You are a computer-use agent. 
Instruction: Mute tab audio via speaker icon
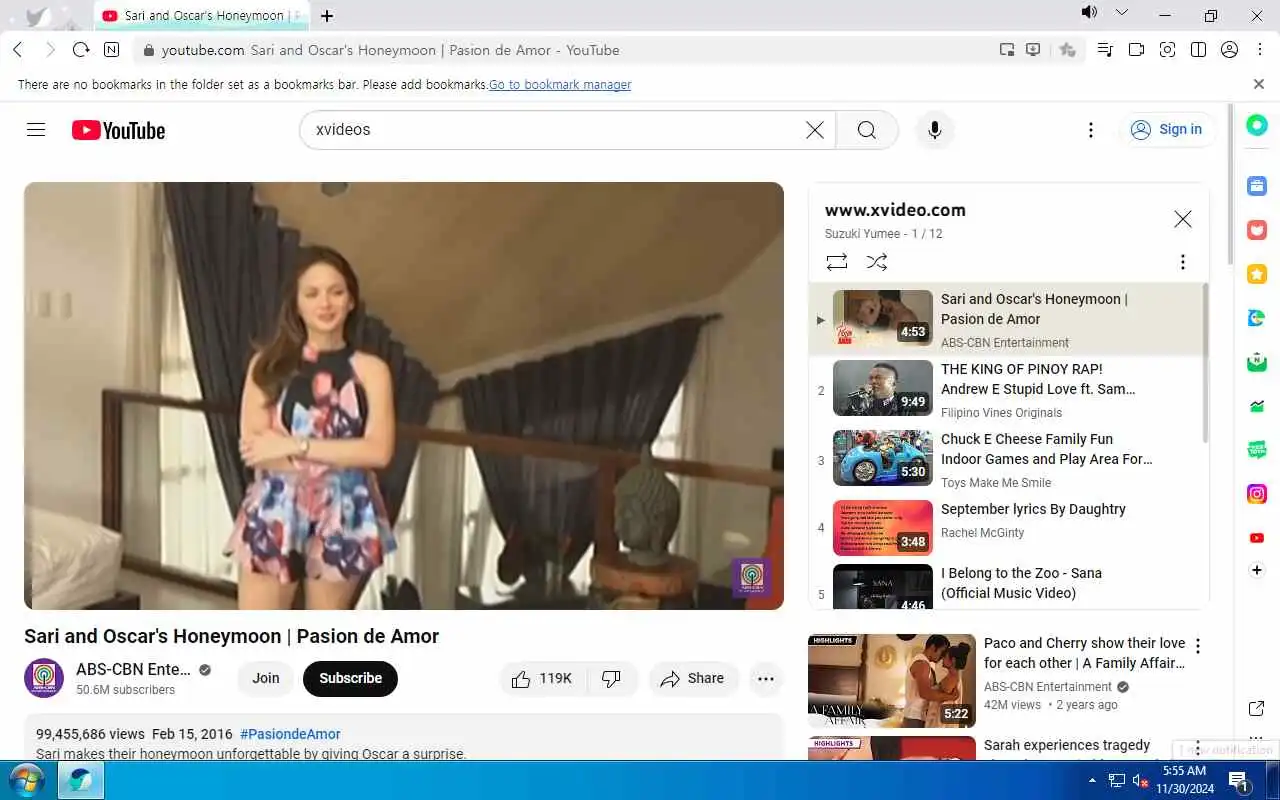[x=1089, y=13]
